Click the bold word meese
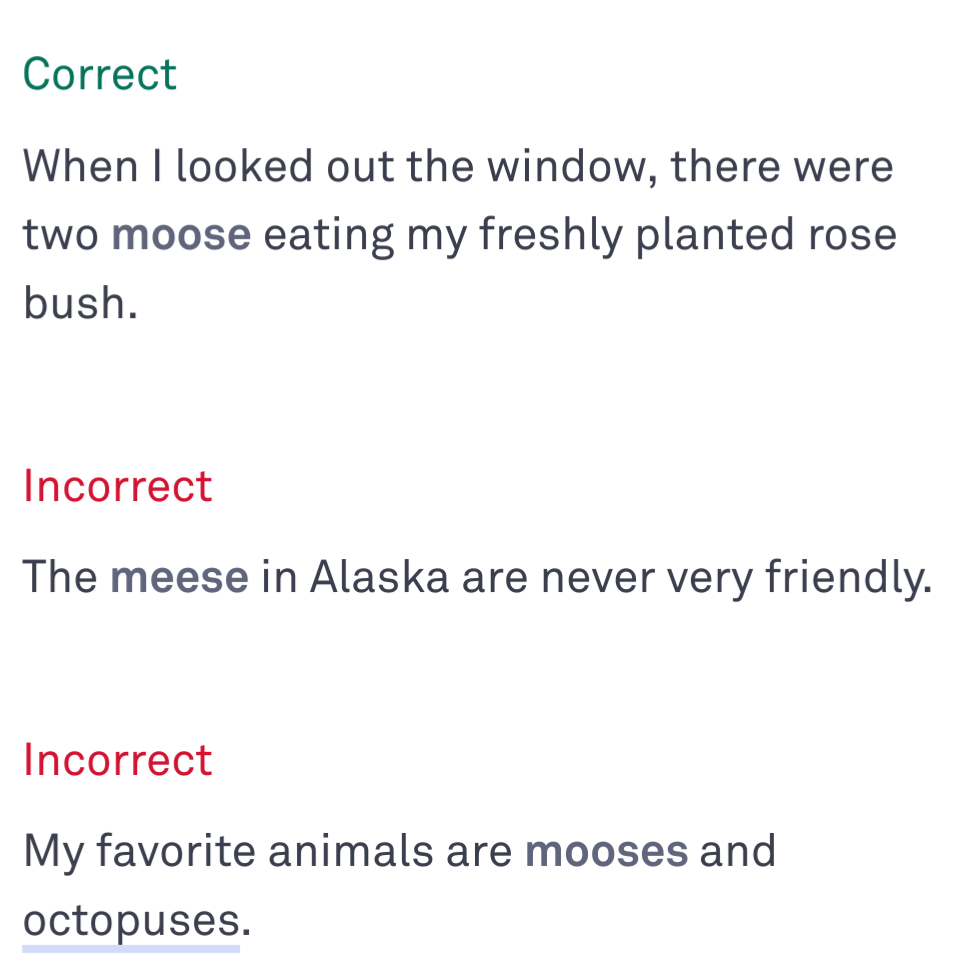 coord(179,577)
